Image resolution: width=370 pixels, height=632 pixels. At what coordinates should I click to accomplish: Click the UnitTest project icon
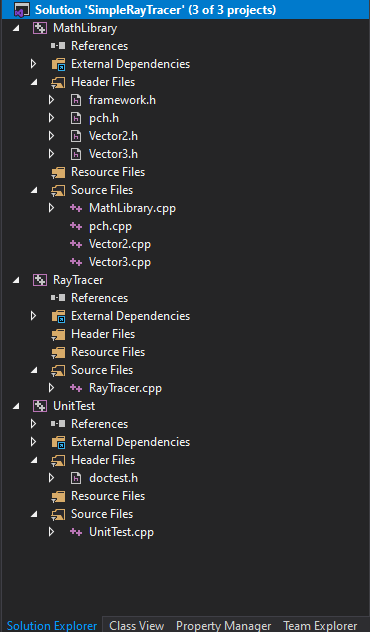tap(40, 405)
